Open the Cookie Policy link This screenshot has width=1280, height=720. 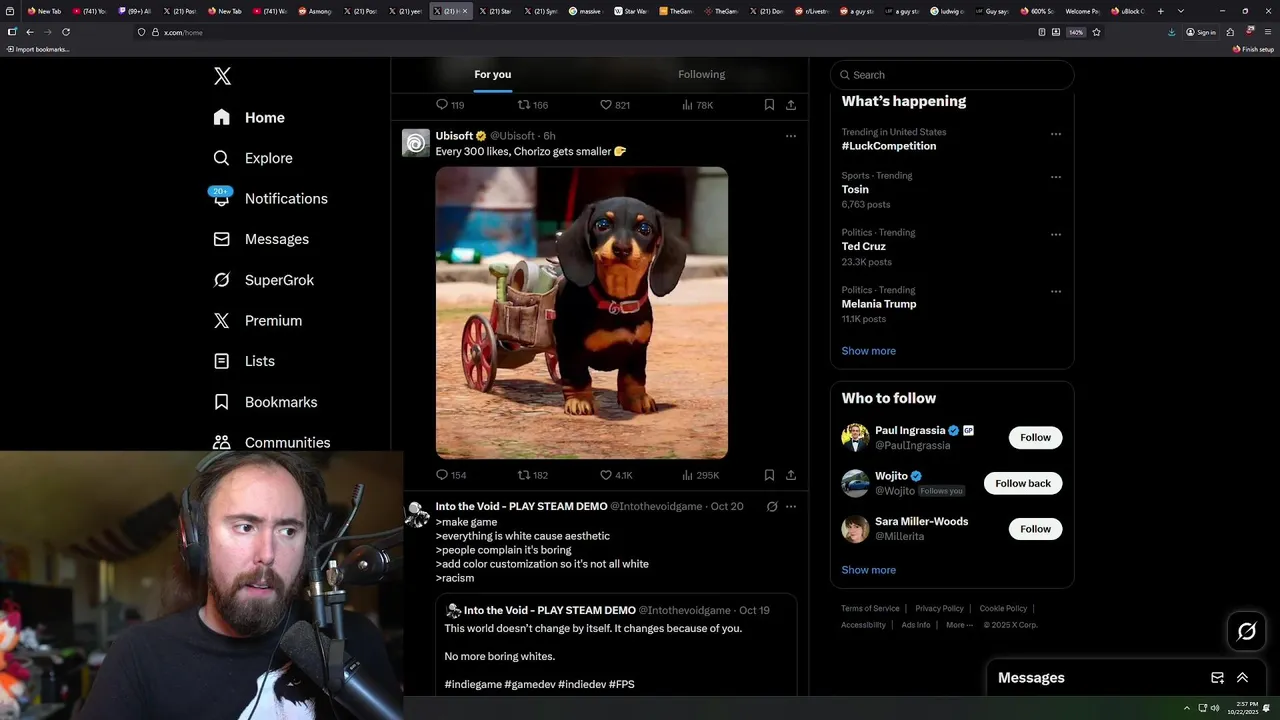coord(1003,608)
